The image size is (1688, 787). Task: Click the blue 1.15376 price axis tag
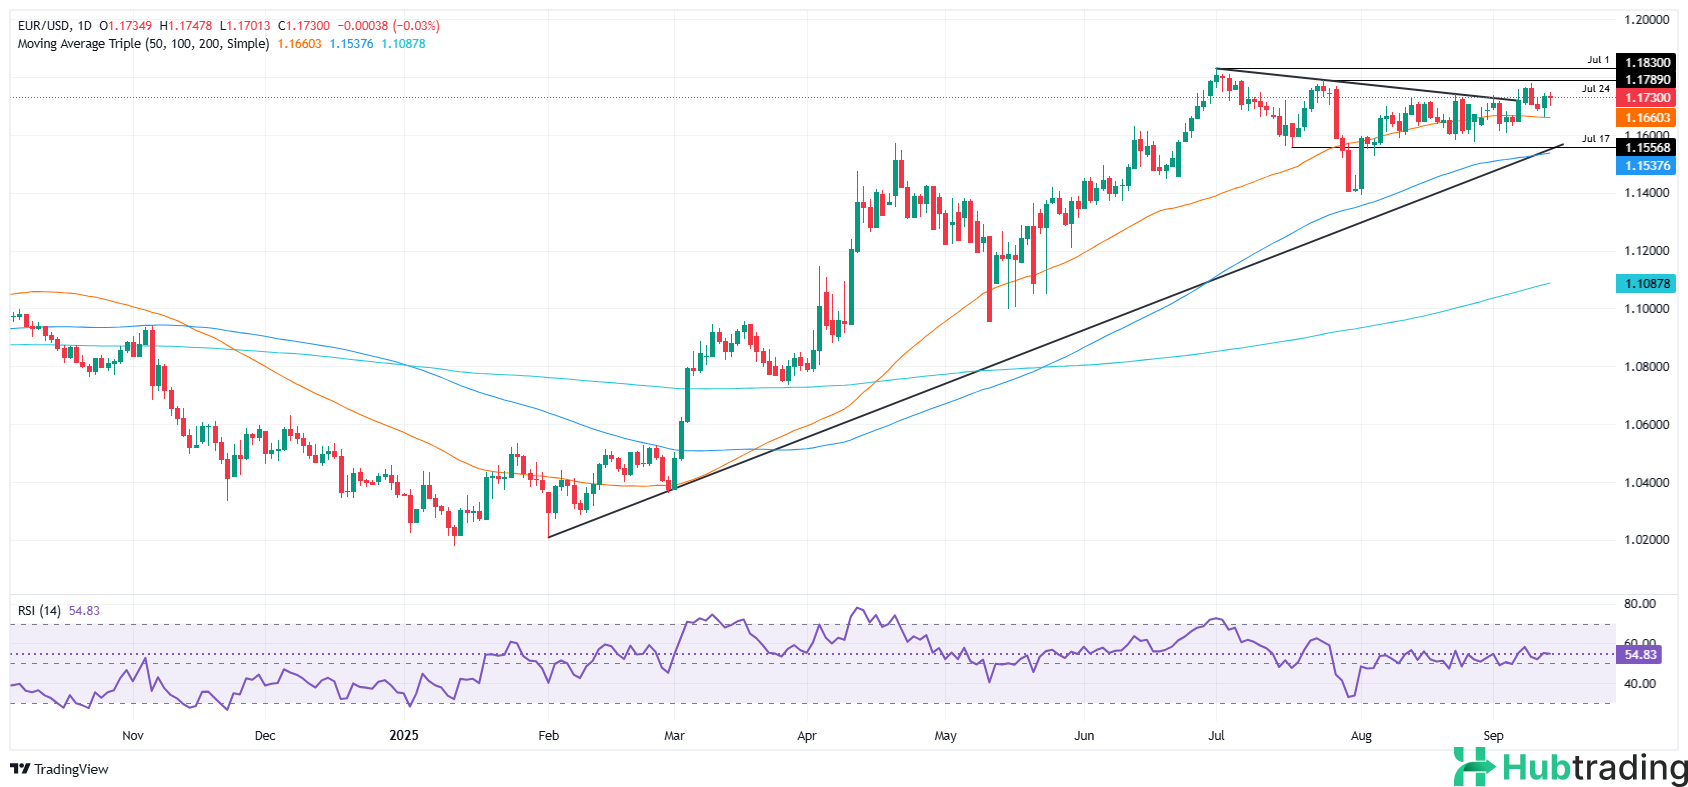point(1646,166)
